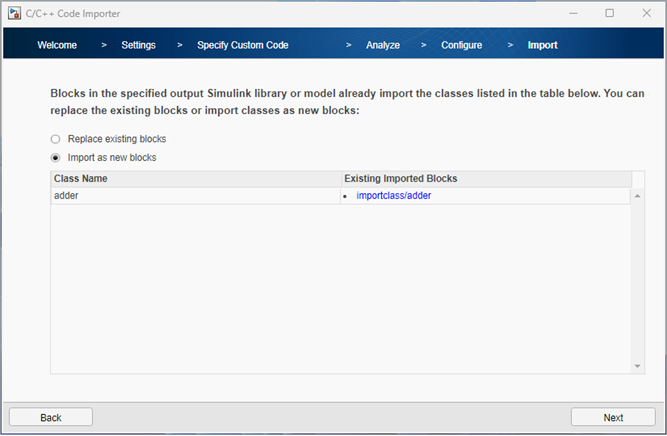Go to the Welcome step

(x=57, y=45)
